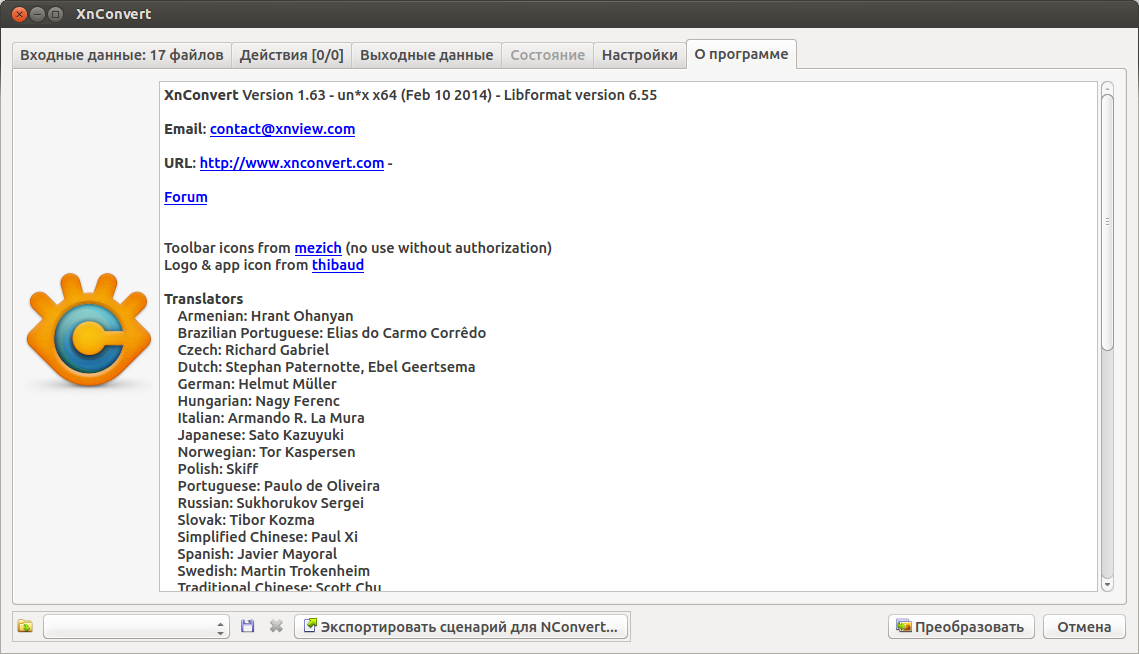
Task: Open the script preset combo box
Action: [137, 626]
